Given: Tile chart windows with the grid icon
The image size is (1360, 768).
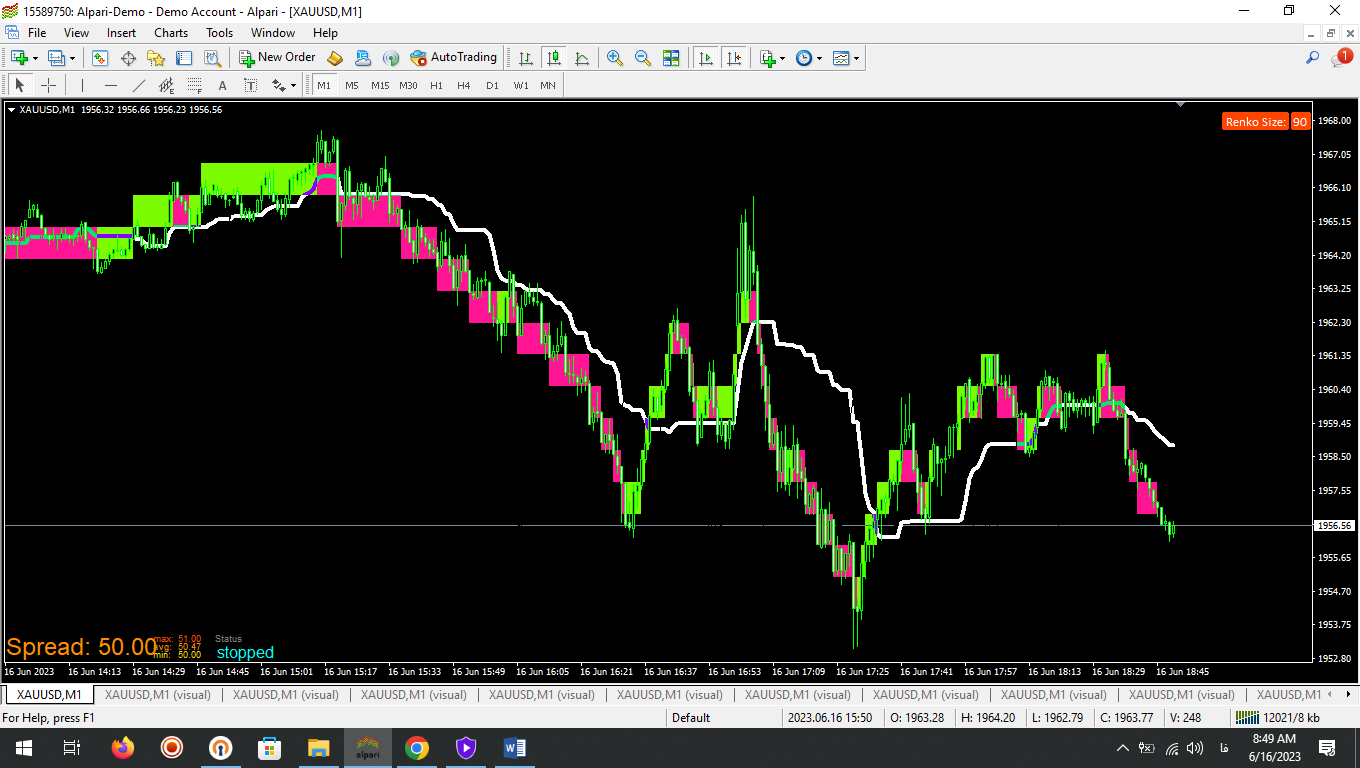Looking at the screenshot, I should [671, 58].
